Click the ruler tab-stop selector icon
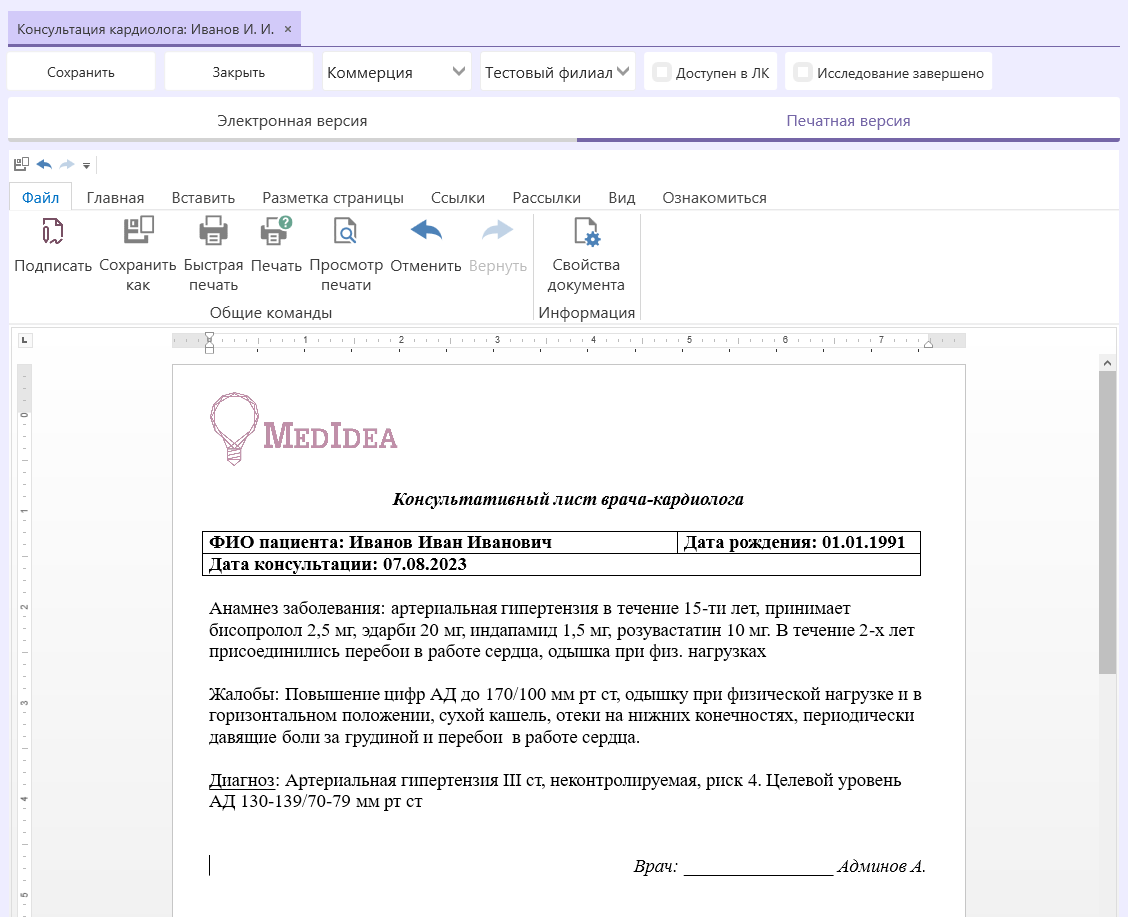The image size is (1128, 917). pyautogui.click(x=24, y=340)
